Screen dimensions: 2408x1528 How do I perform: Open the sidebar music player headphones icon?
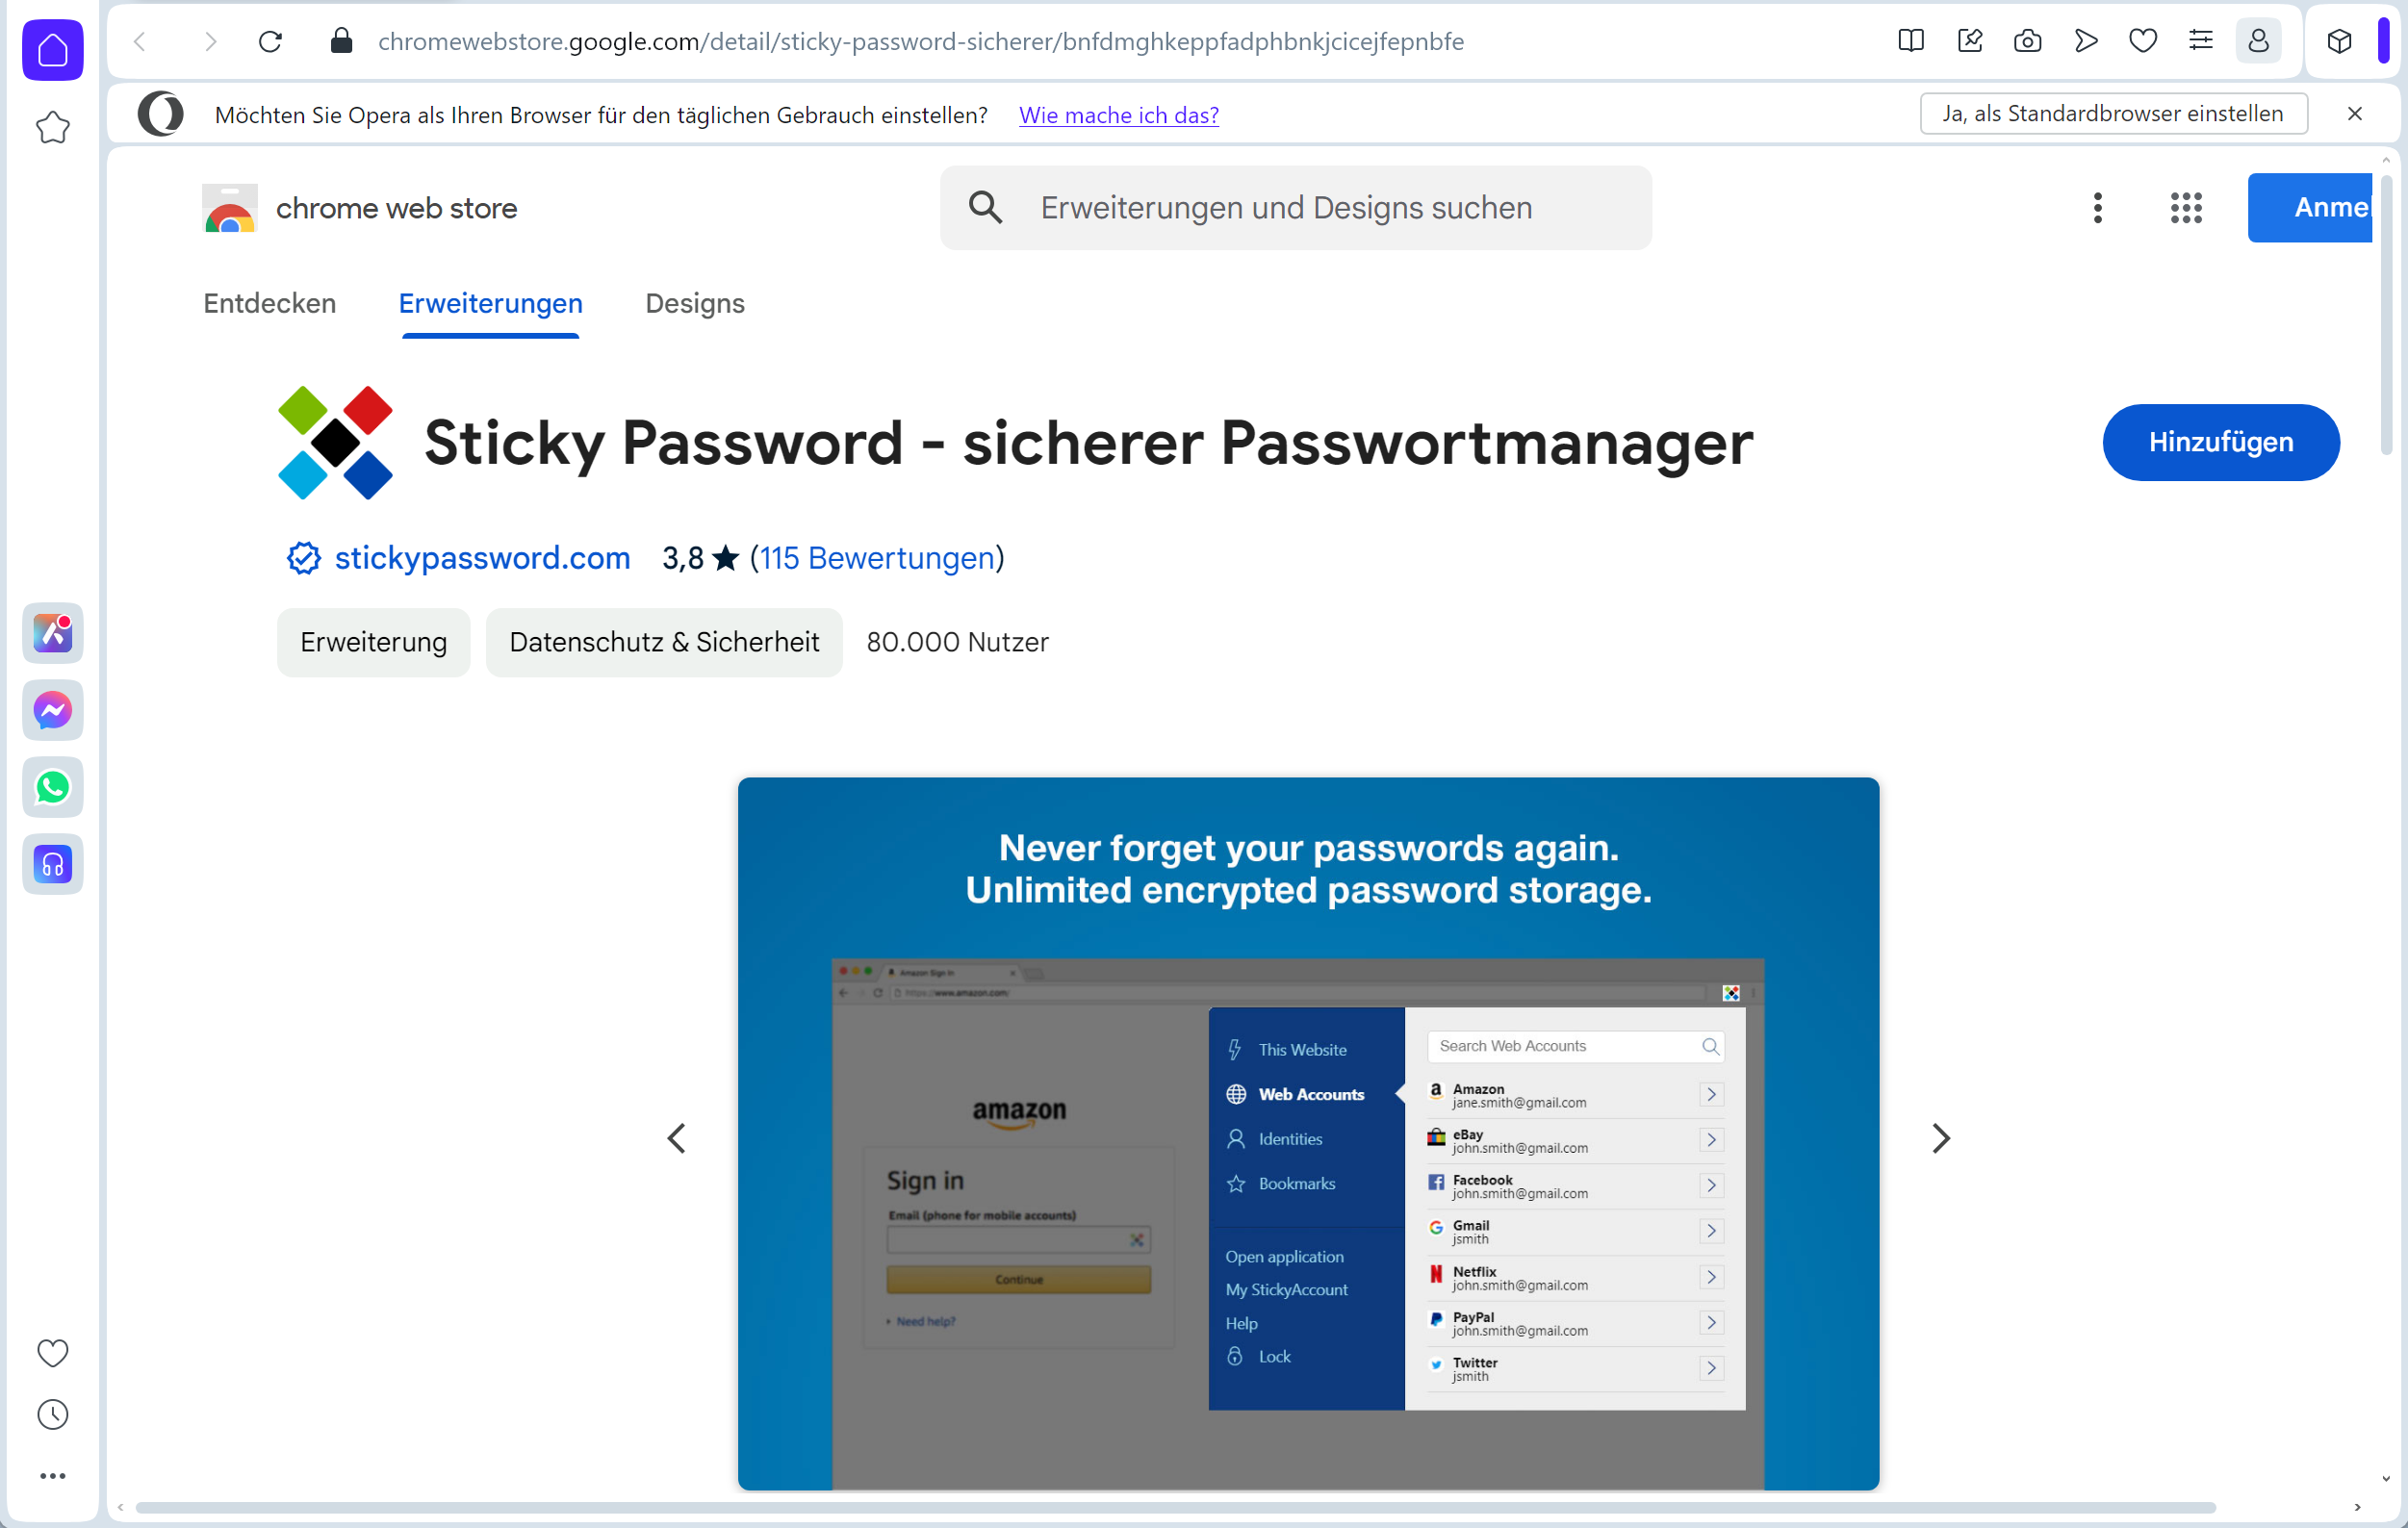[x=52, y=864]
